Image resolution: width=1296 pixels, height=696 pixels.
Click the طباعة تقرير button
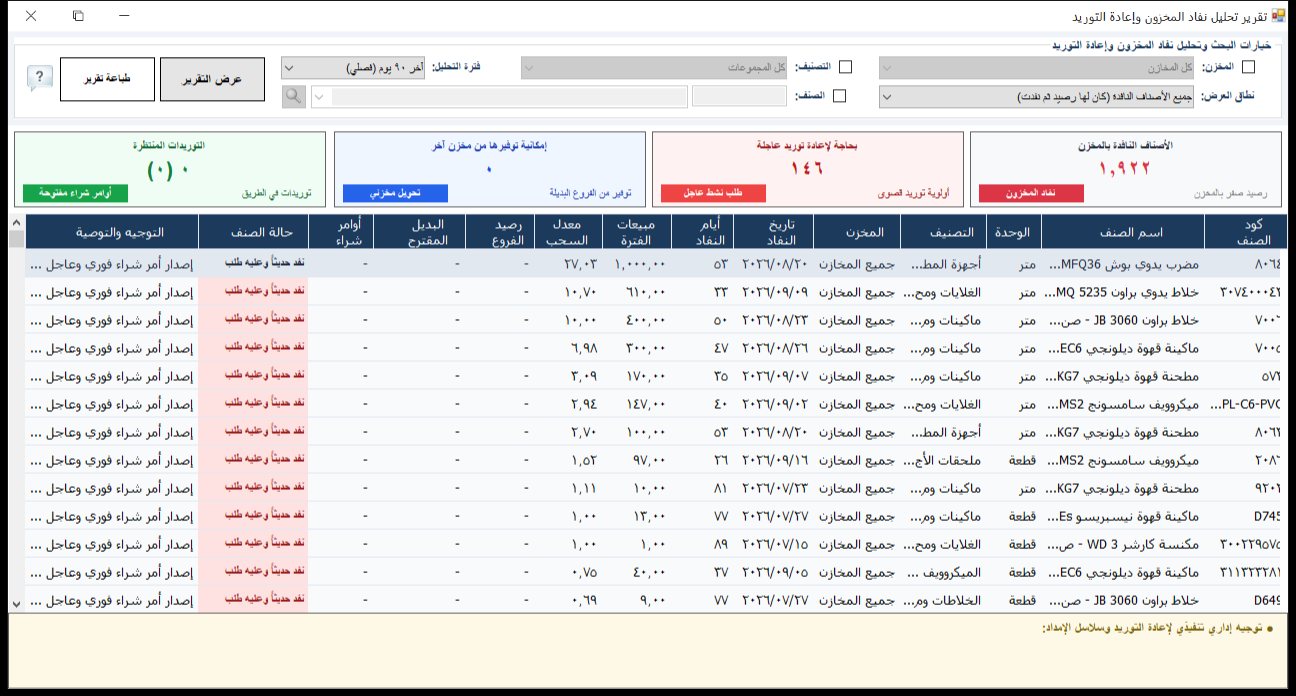107,79
